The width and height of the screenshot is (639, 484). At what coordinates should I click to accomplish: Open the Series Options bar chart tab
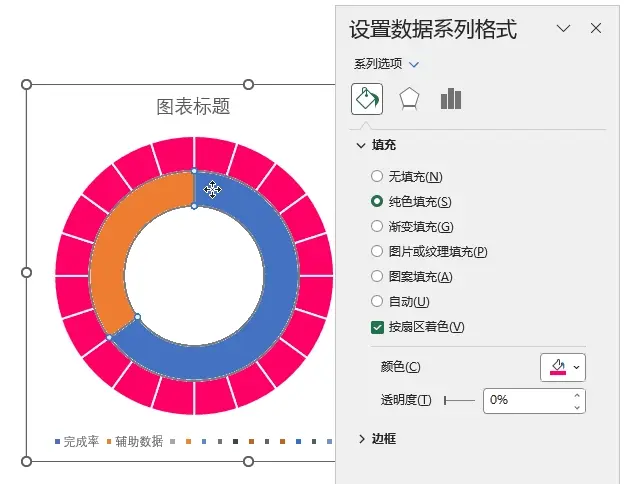pos(451,99)
